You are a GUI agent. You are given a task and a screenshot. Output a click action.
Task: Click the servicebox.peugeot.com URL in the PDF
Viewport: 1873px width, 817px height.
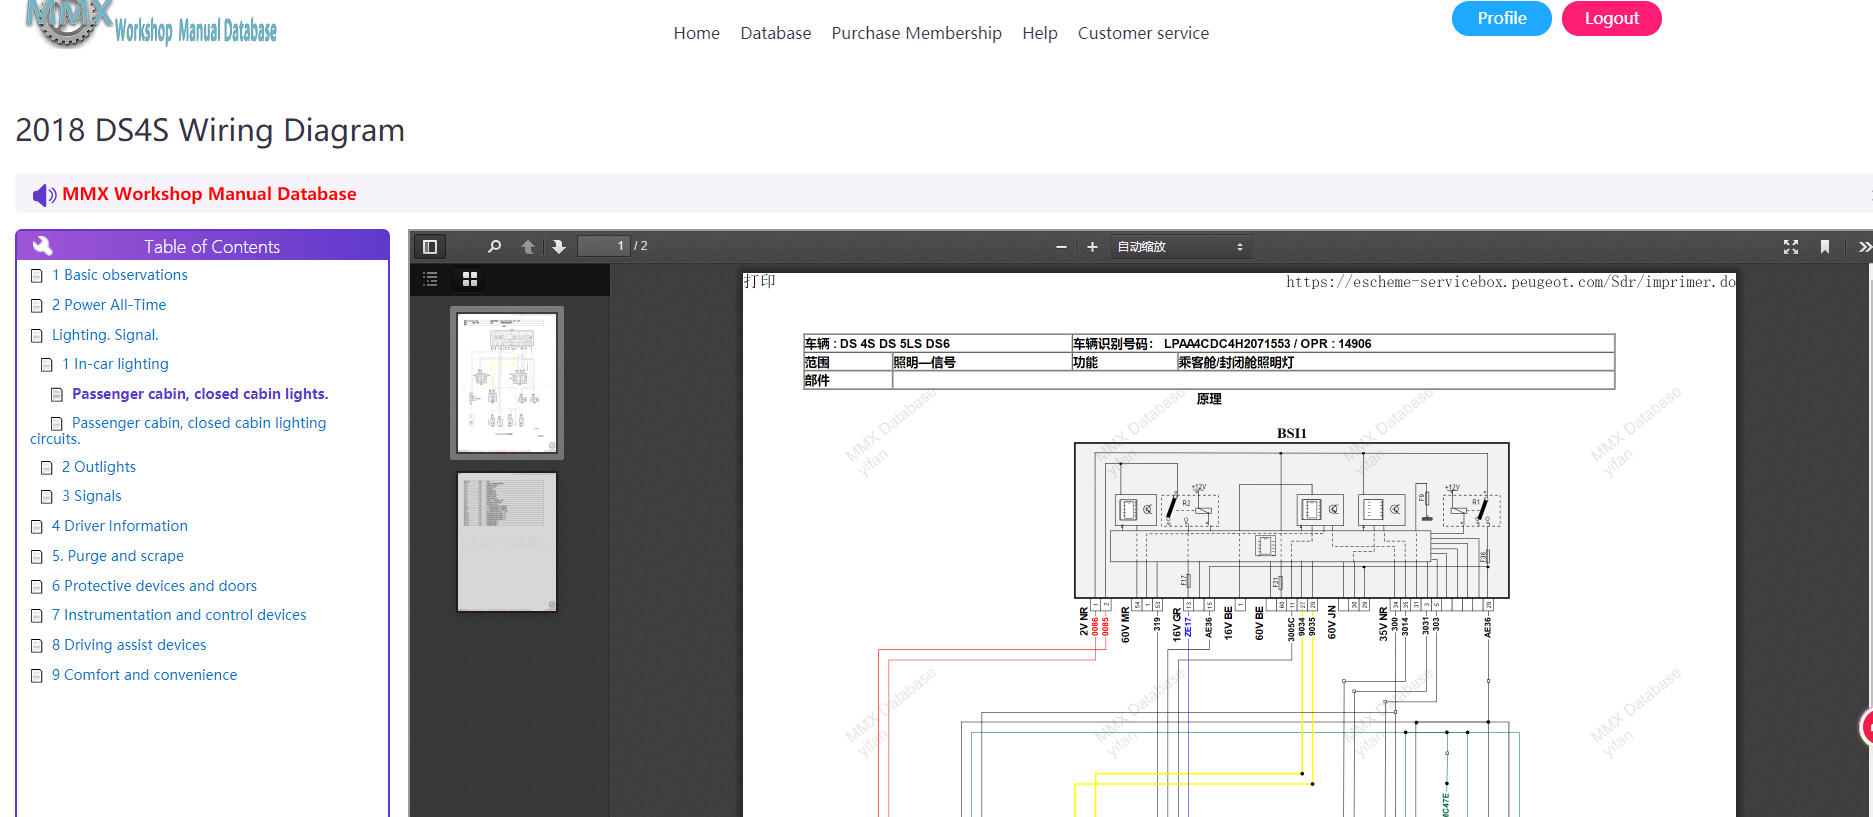point(1511,282)
